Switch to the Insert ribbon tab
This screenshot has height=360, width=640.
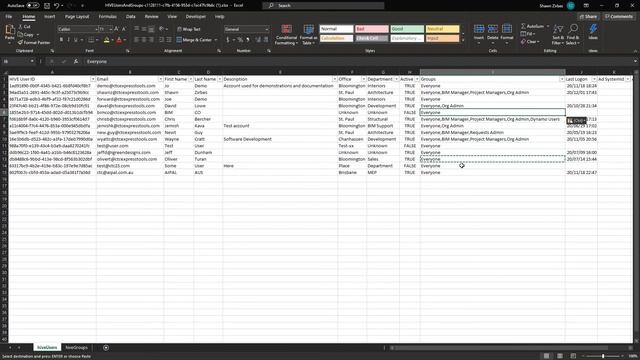click(x=49, y=17)
